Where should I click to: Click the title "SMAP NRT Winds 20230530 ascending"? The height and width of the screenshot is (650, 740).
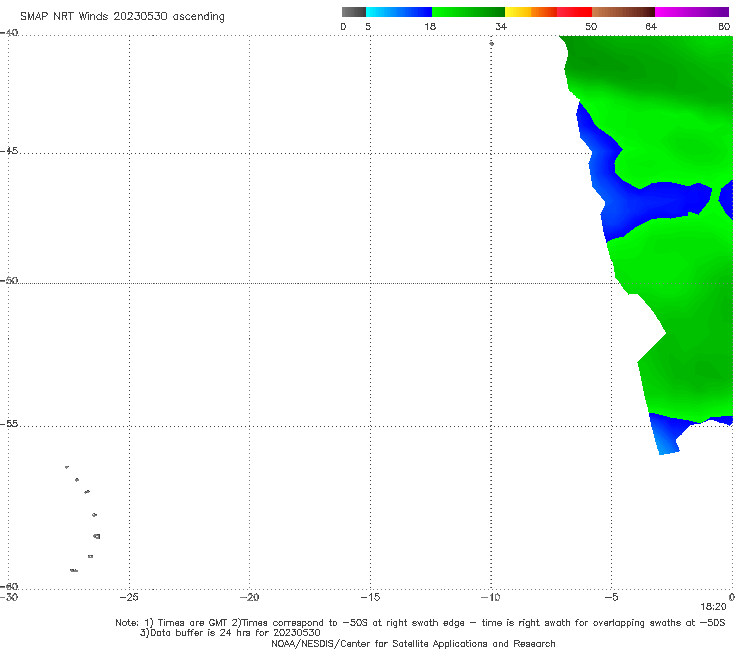tap(122, 17)
